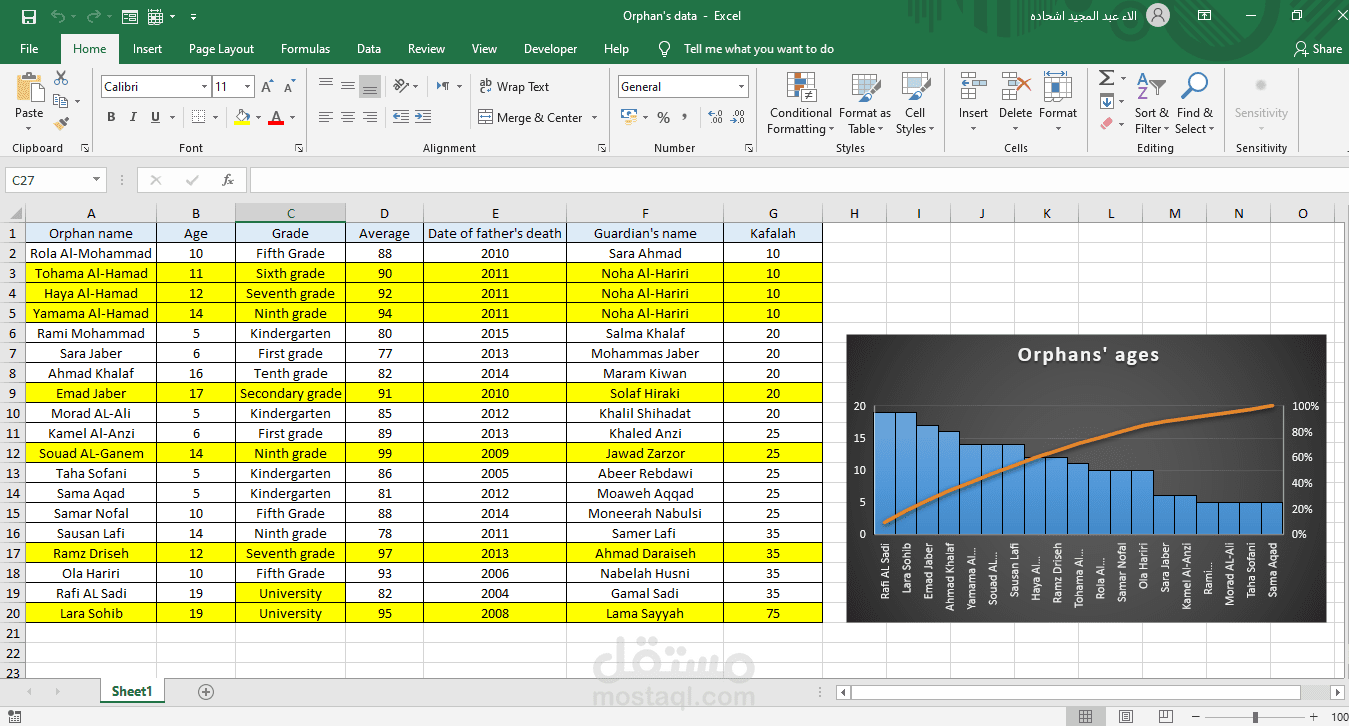
Task: Select column C header
Action: 290,213
